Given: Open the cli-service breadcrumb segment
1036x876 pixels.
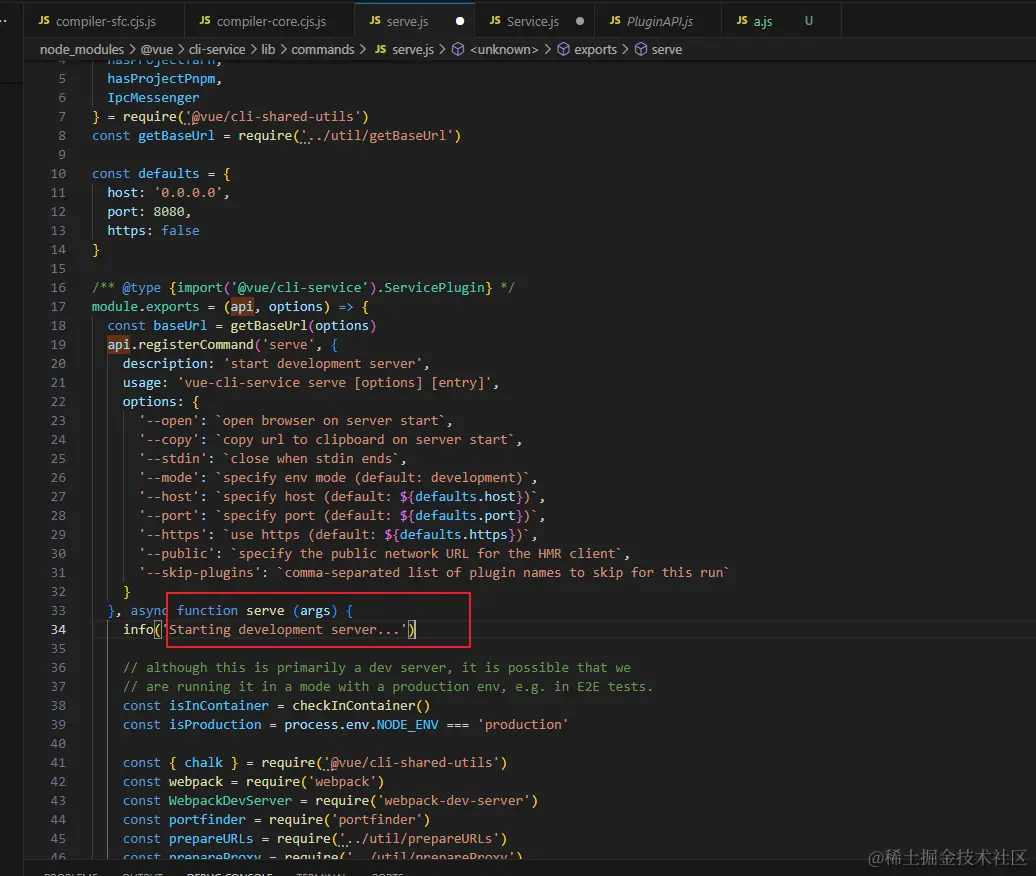Looking at the screenshot, I should [217, 50].
